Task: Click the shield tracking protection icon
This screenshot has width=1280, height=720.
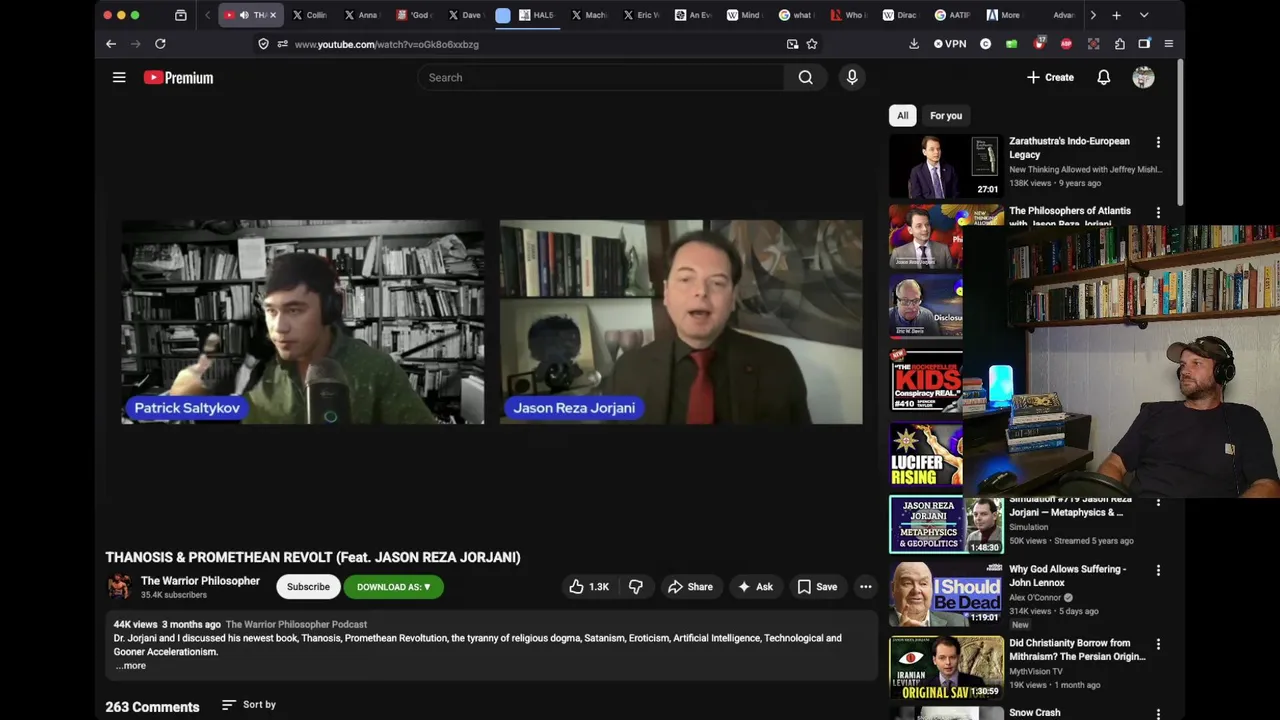Action: tap(263, 44)
